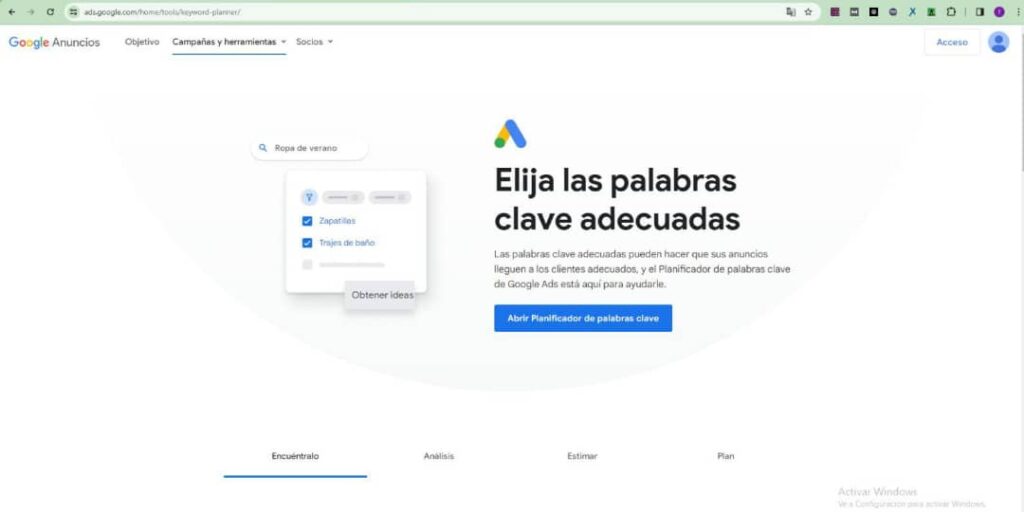Toggle the browser side panel icon
1024x512 pixels.
point(980,12)
